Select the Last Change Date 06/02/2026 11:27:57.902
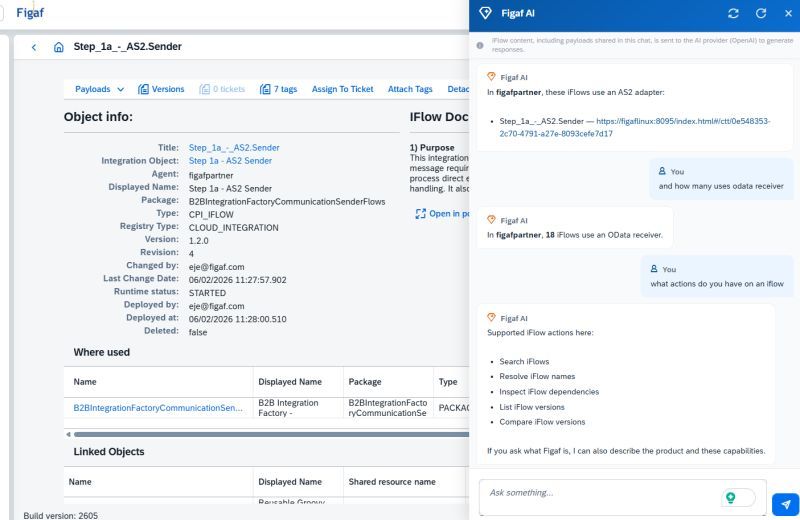The width and height of the screenshot is (800, 520). coord(237,280)
